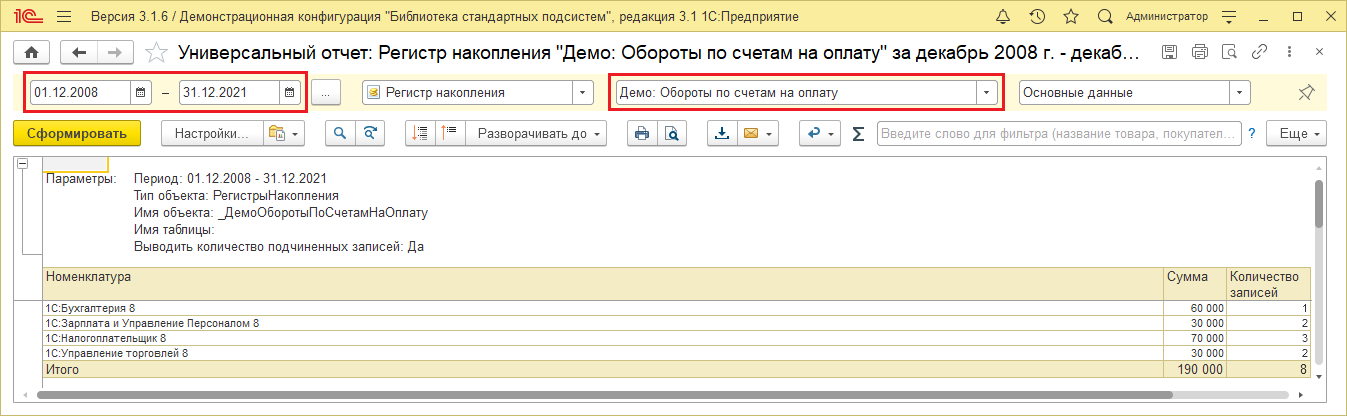Close the report tab with X
Screen dimensions: 1347x416
(1319, 52)
